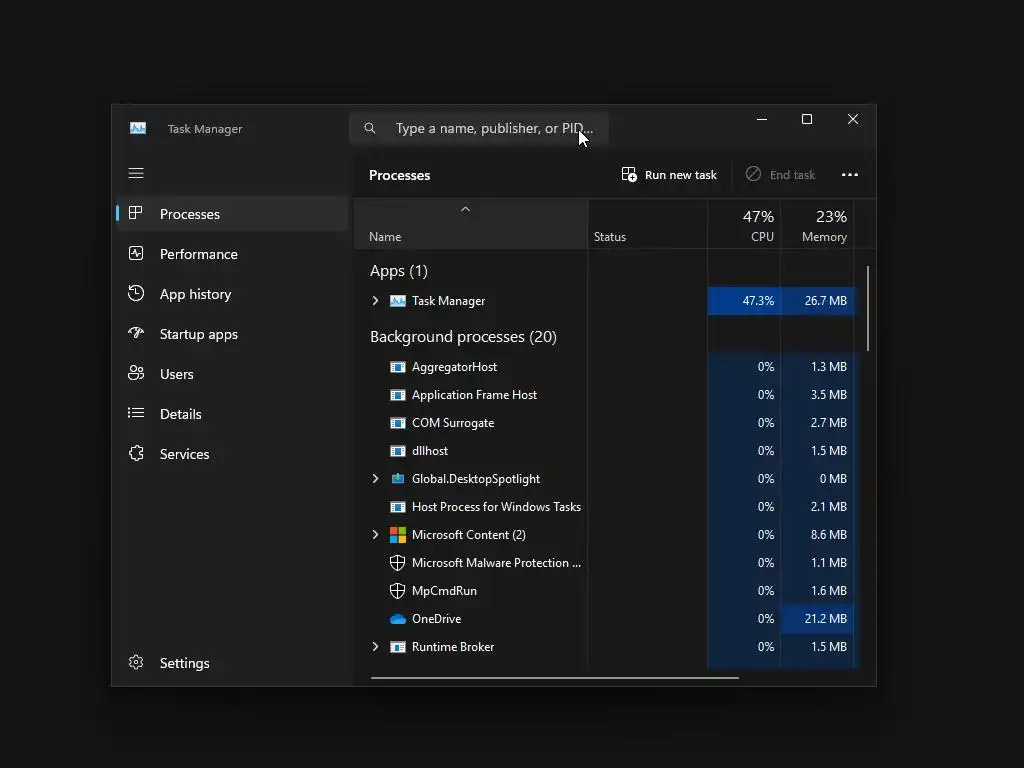
Task: Expand the Microsoft Content (2) group
Action: (x=376, y=534)
